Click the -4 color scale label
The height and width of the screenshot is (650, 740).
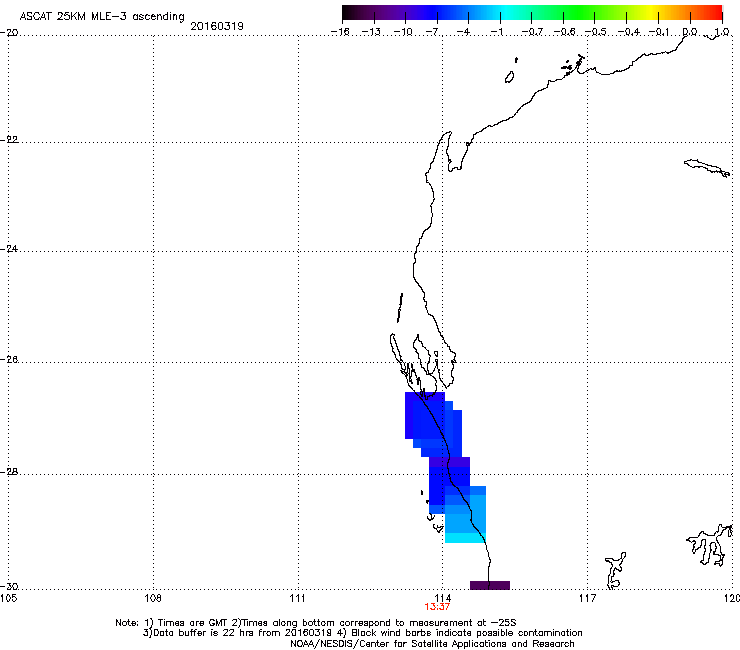pos(463,32)
